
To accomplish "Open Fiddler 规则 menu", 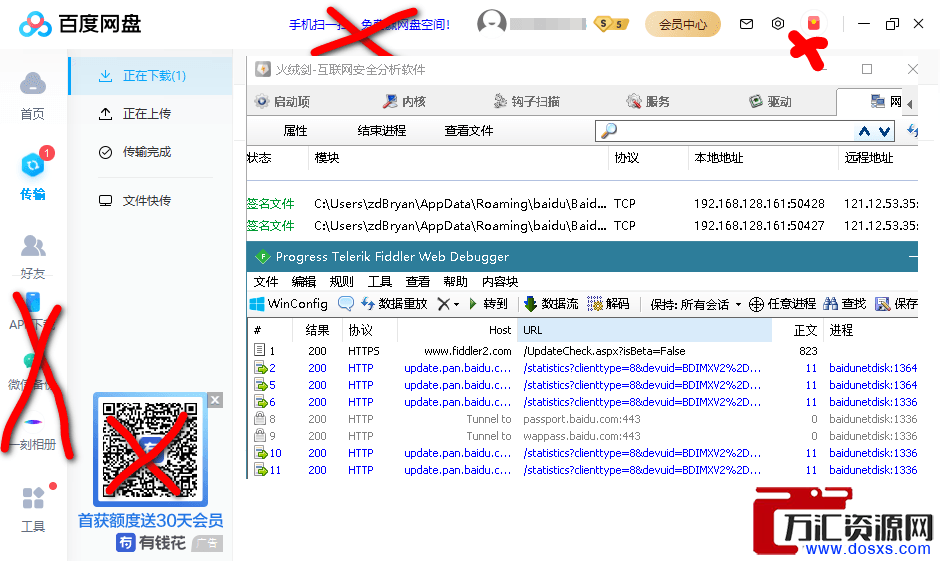I will click(x=342, y=282).
